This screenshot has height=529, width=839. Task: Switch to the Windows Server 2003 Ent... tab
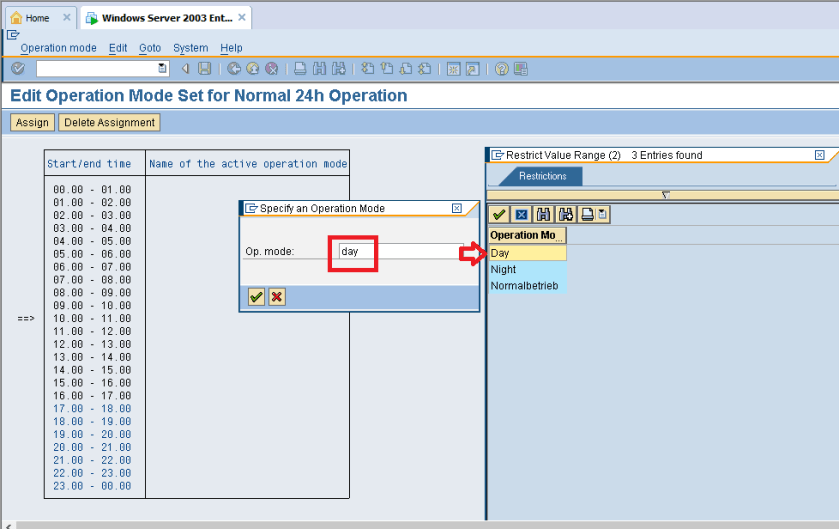point(167,18)
